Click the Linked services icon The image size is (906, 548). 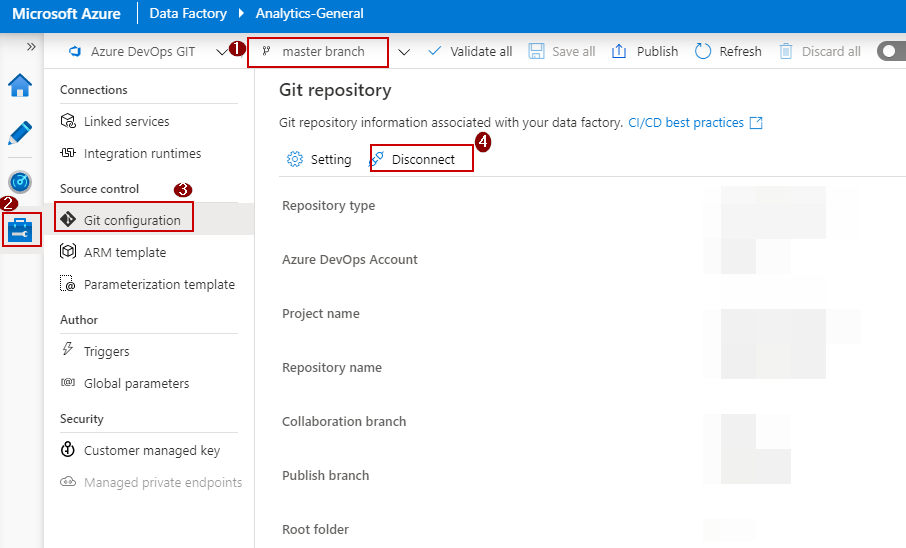click(68, 121)
